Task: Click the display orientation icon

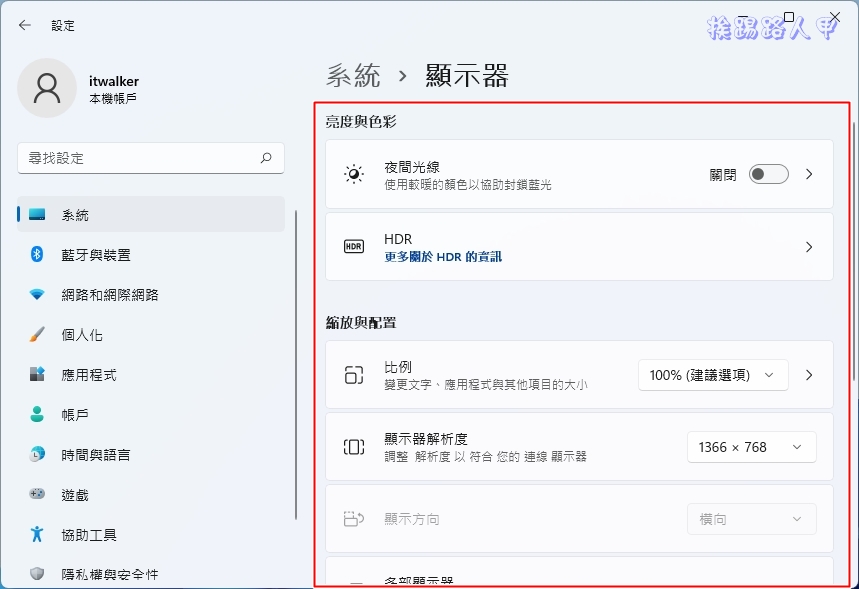Action: (354, 518)
